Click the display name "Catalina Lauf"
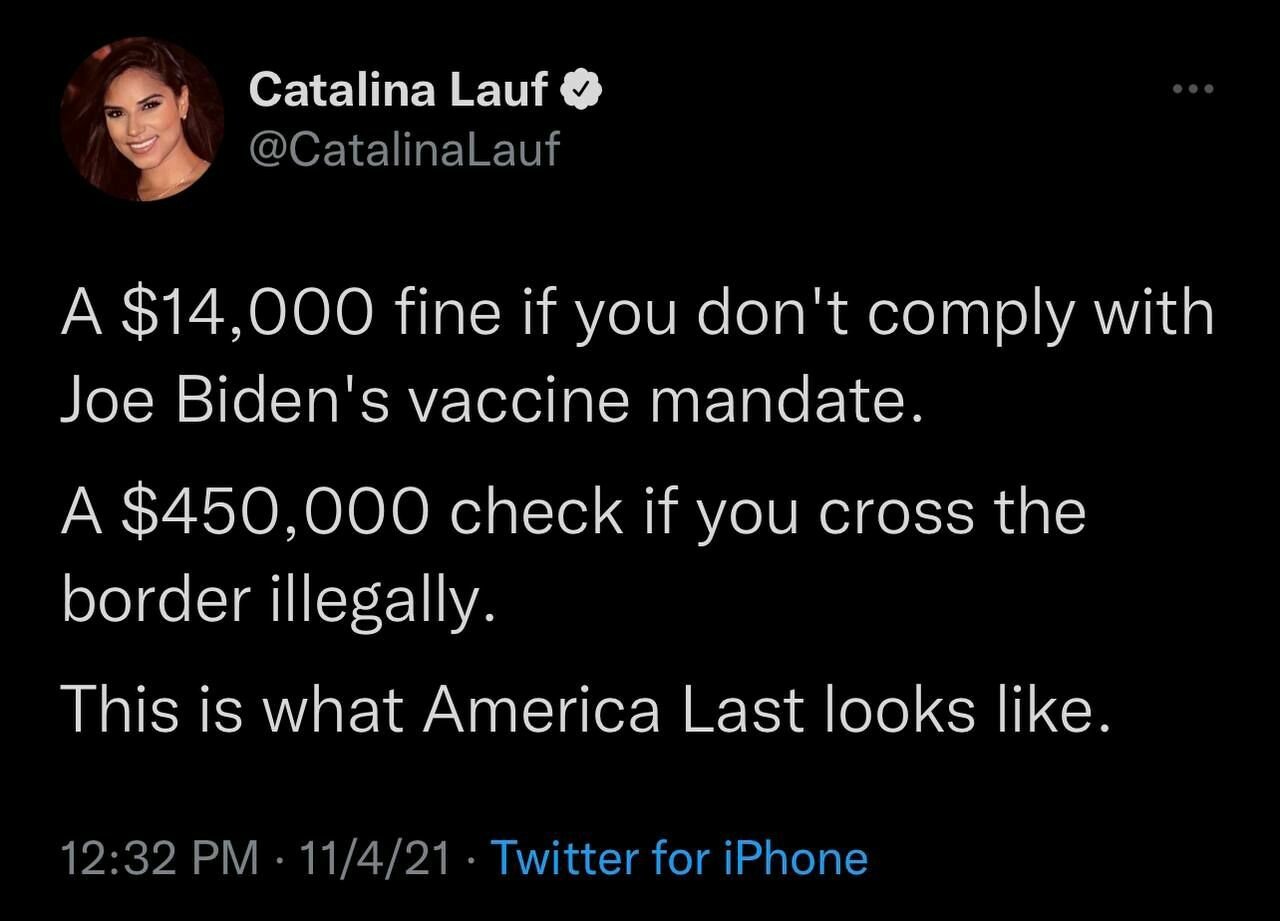1280x921 pixels. [x=399, y=90]
